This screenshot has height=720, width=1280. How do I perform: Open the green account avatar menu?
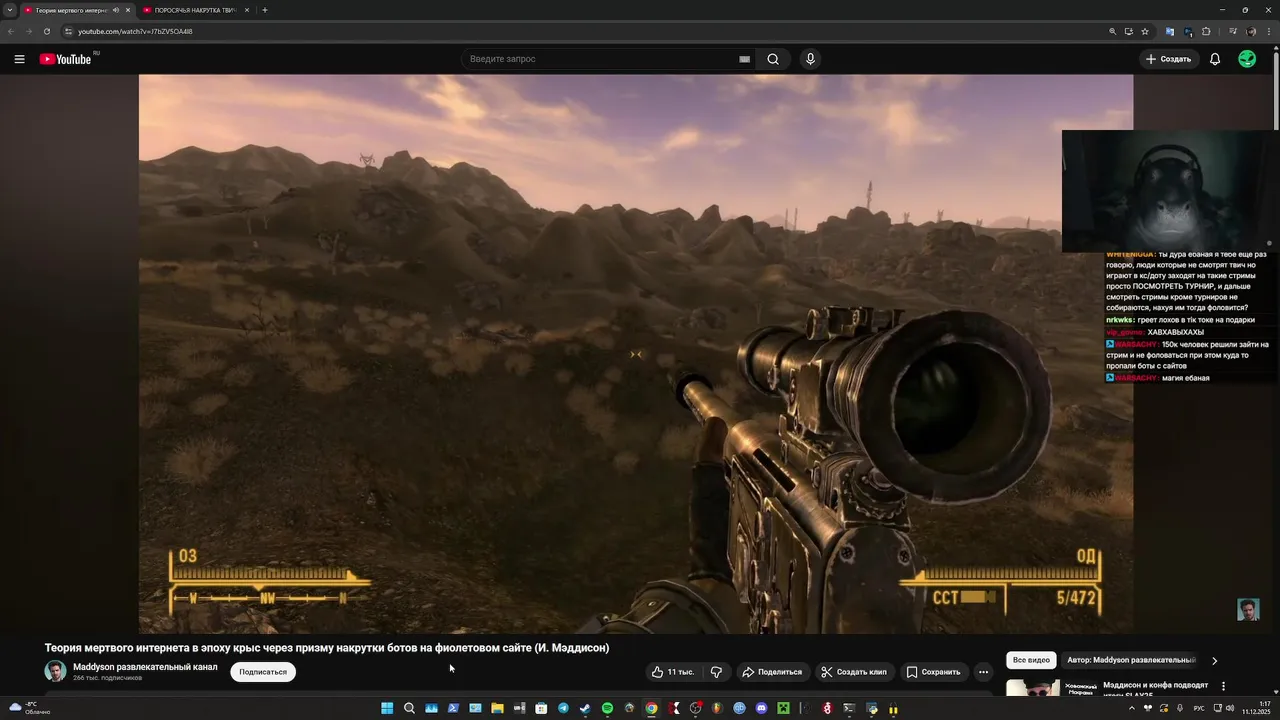[x=1247, y=59]
